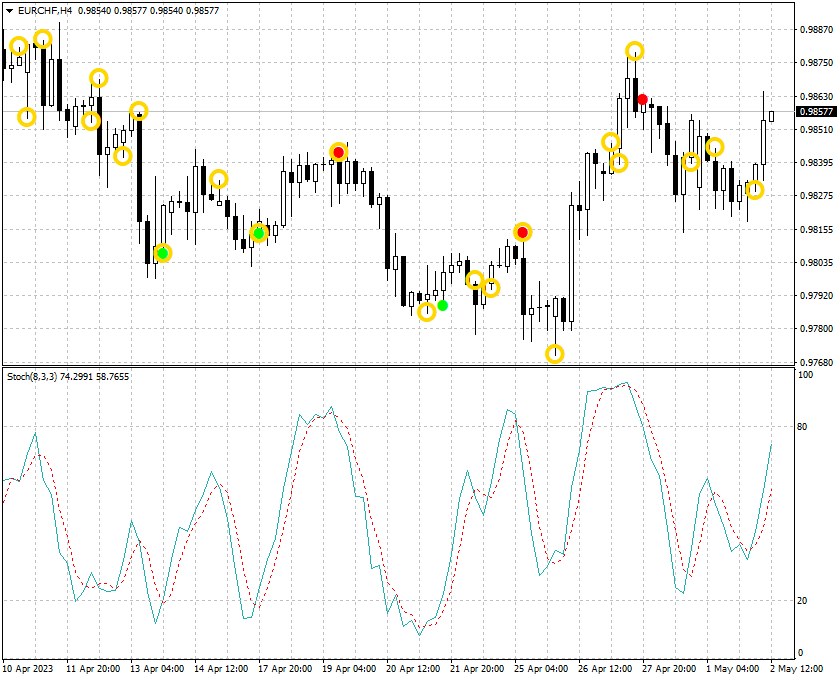Click the stochastic level 100 label
Image resolution: width=840 pixels, height=680 pixels.
point(805,375)
